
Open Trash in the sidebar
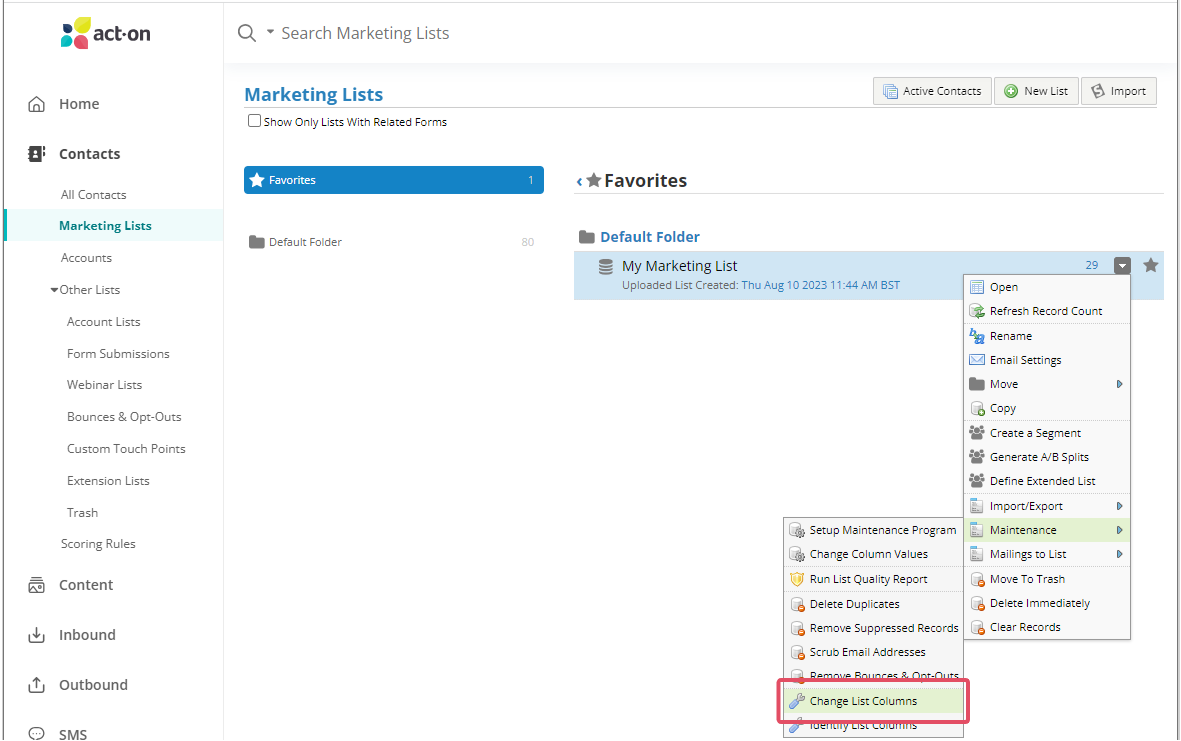coord(82,512)
